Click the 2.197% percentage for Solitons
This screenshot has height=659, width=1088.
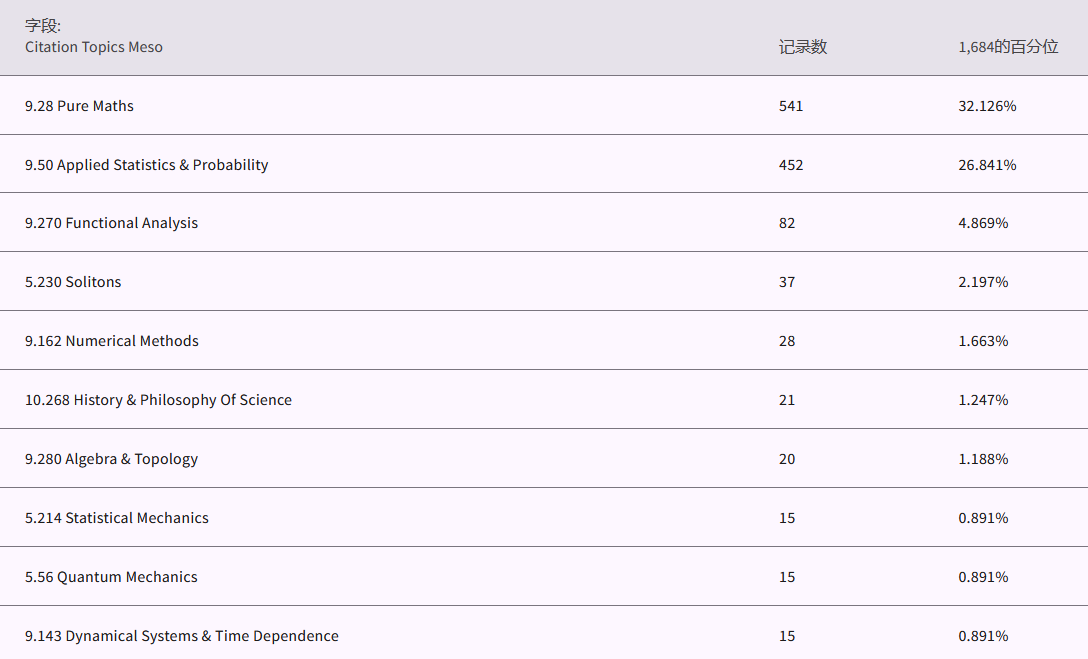[982, 282]
